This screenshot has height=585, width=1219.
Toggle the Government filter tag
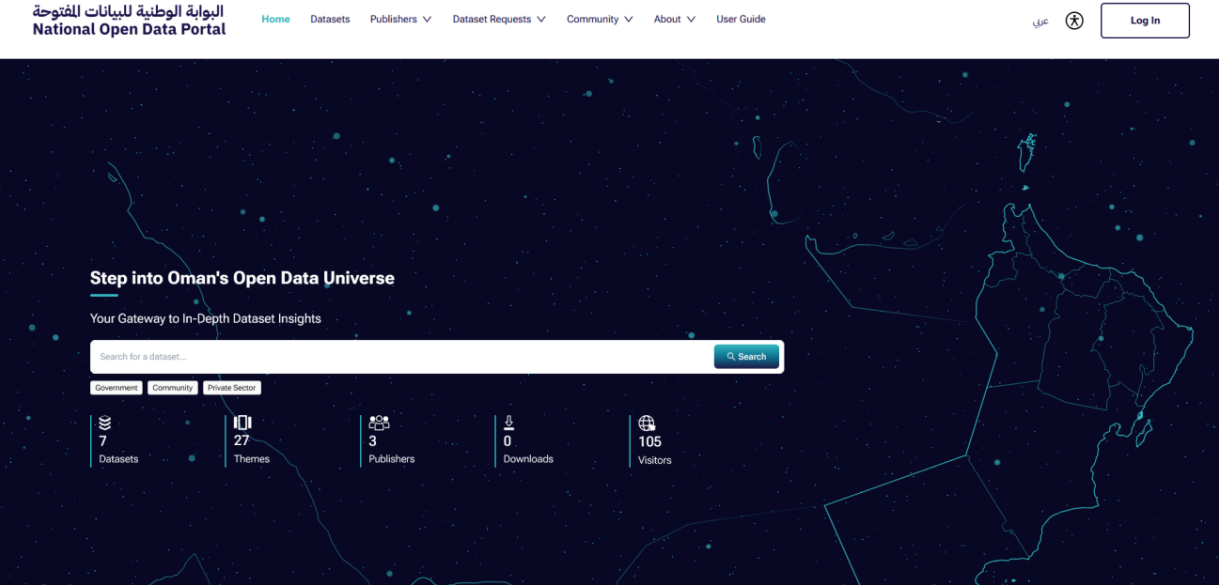coord(116,388)
